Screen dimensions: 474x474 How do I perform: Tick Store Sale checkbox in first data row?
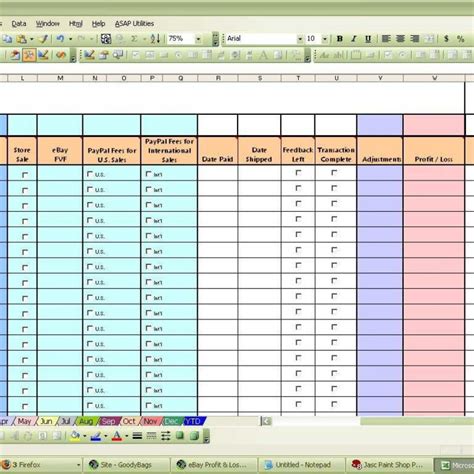coord(25,175)
